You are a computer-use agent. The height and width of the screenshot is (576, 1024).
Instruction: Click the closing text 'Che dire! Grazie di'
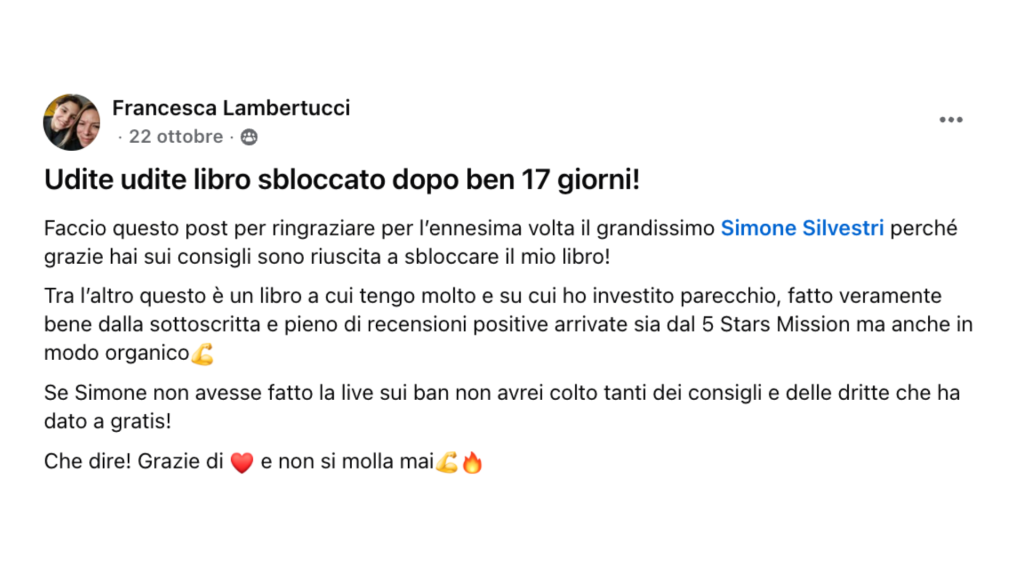[x=134, y=463]
